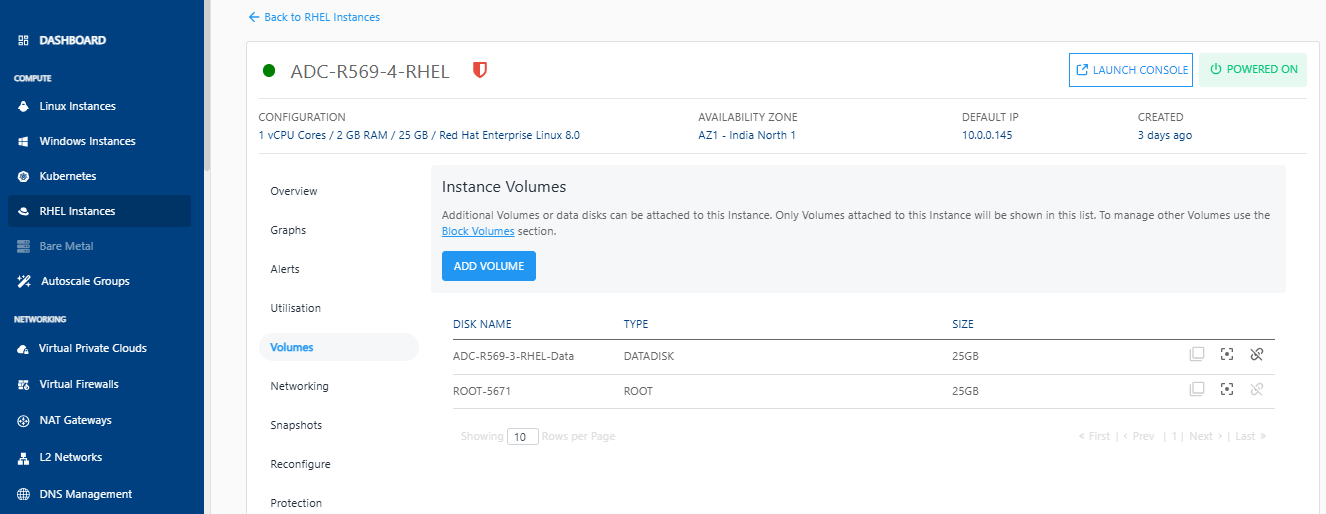This screenshot has width=1326, height=514.
Task: Open Virtual Private Clouds in the sidebar
Action: (93, 349)
